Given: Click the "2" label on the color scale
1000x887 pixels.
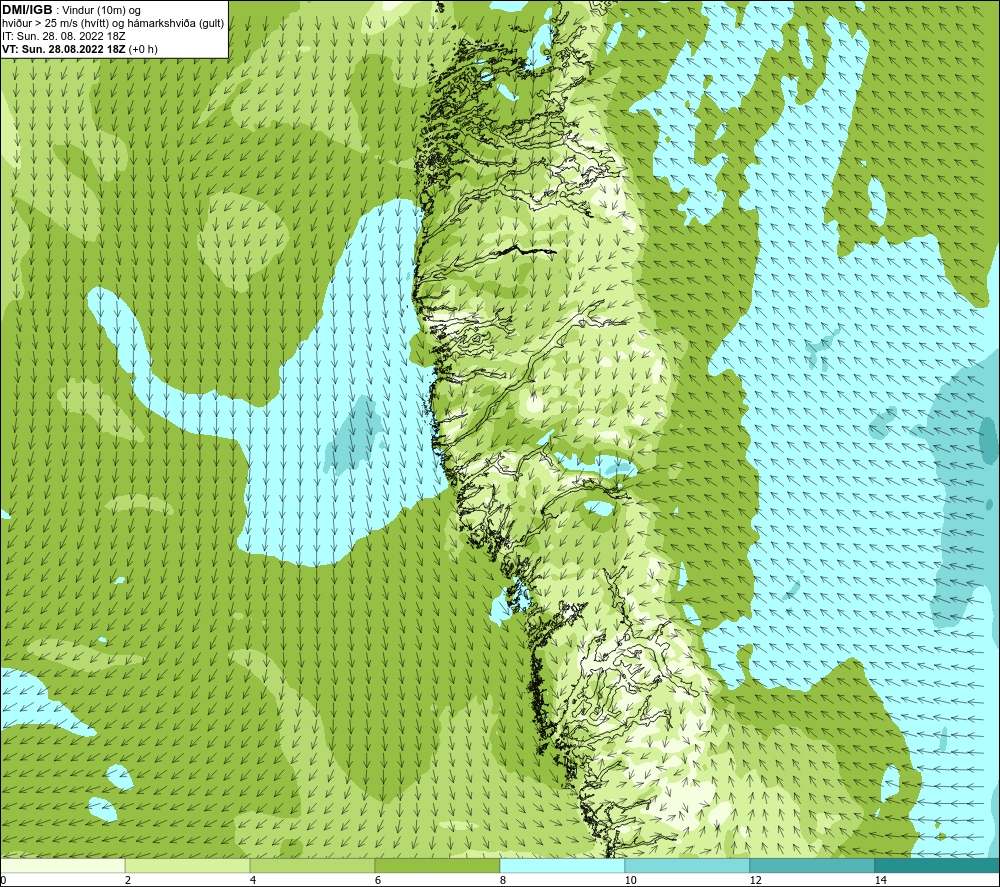Looking at the screenshot, I should click(128, 880).
